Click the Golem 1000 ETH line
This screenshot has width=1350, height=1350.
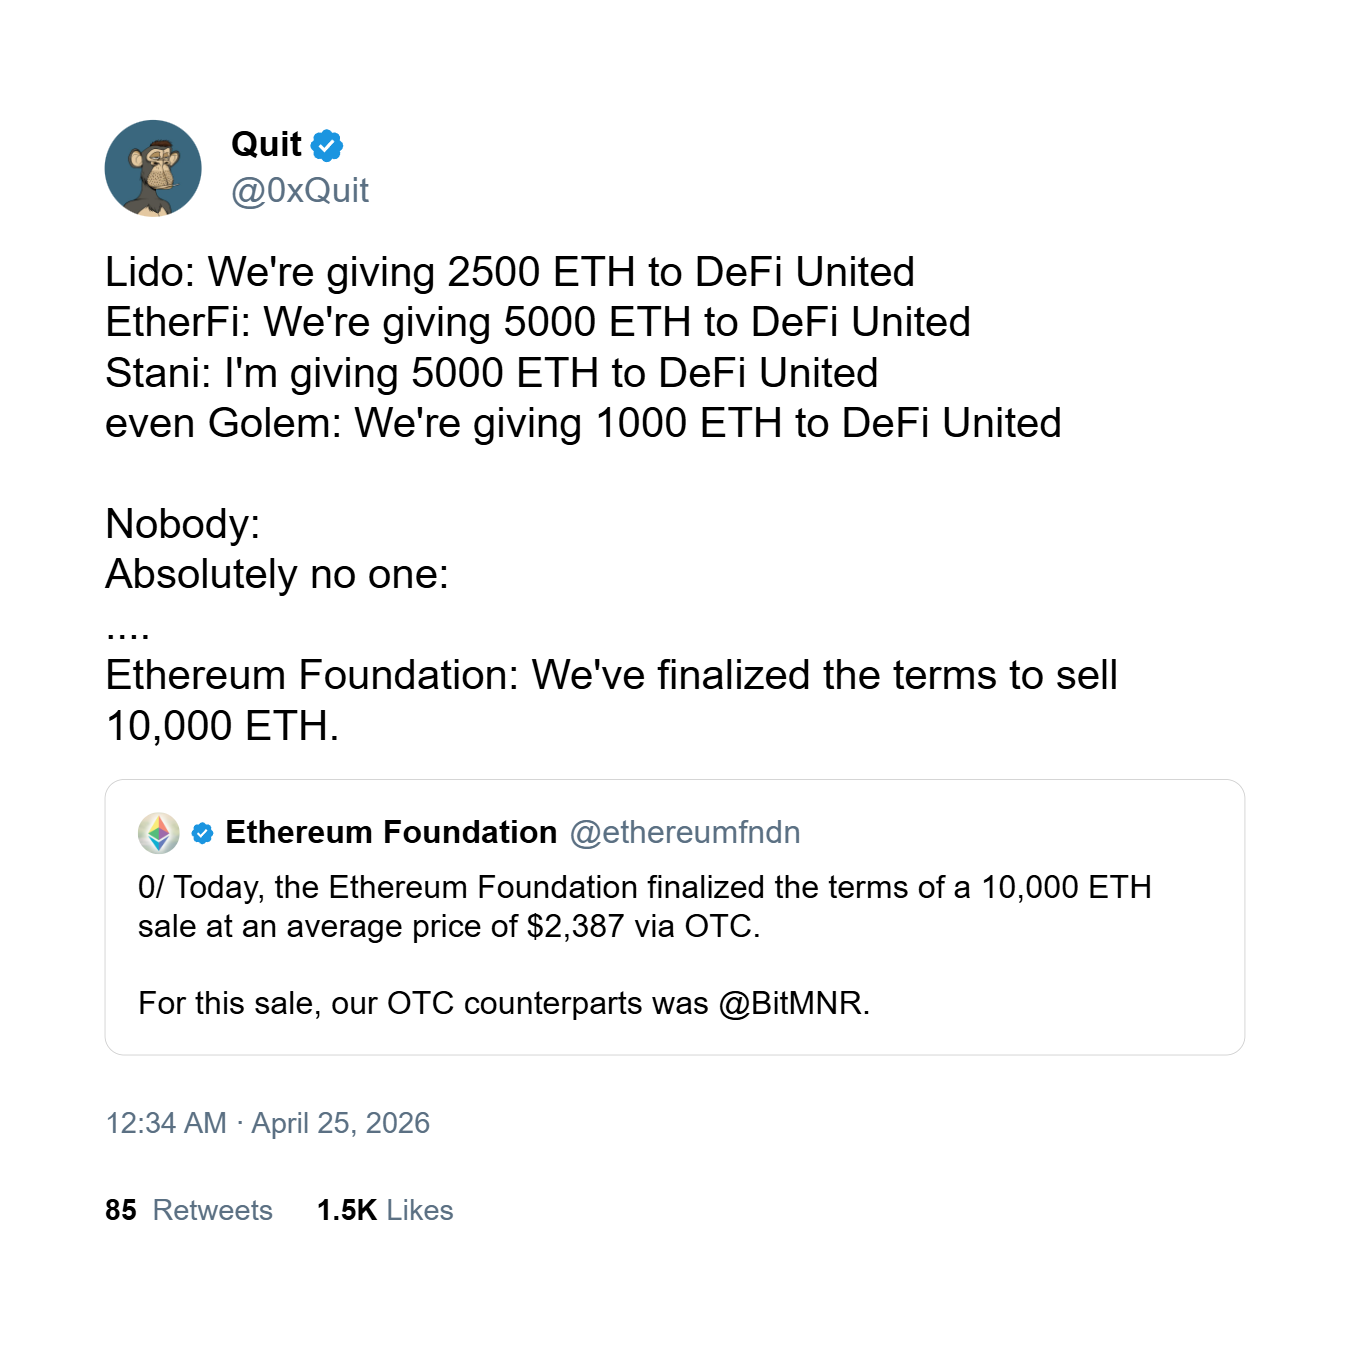(583, 423)
